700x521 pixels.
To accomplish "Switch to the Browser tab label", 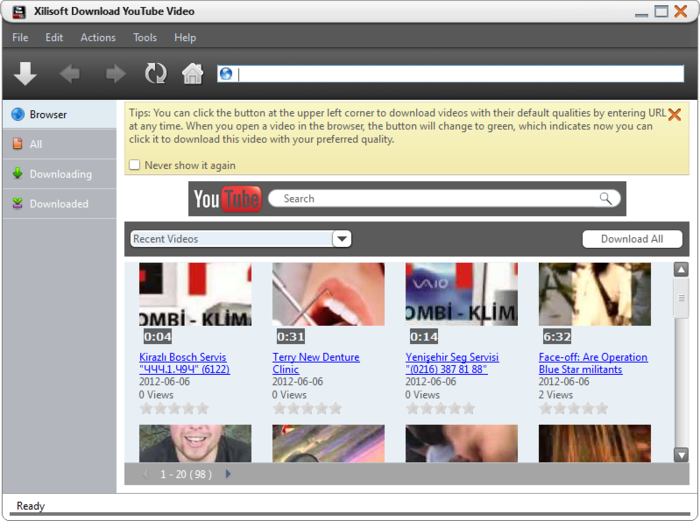I will click(x=48, y=115).
